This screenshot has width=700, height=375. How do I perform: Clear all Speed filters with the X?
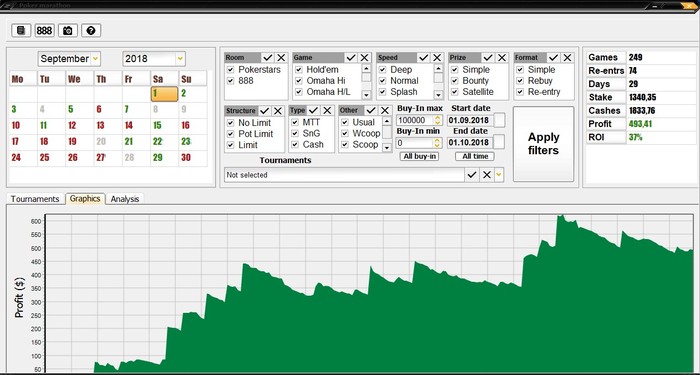[x=437, y=58]
